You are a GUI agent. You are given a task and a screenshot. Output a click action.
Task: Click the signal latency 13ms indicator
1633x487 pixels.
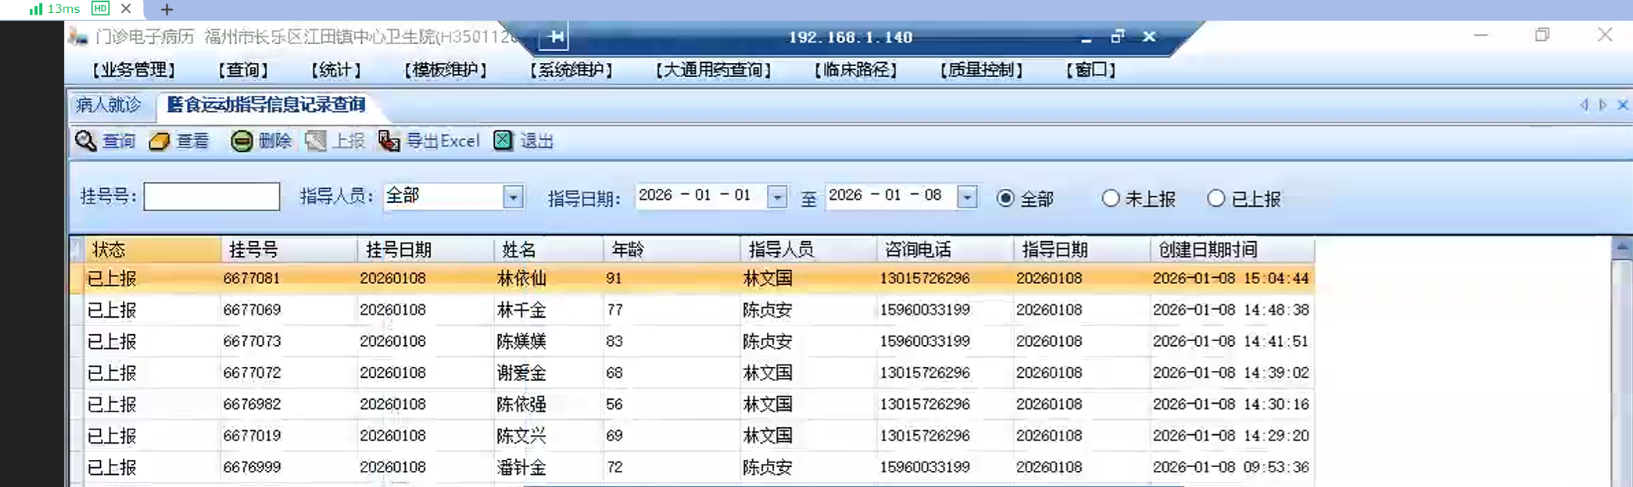coord(54,8)
